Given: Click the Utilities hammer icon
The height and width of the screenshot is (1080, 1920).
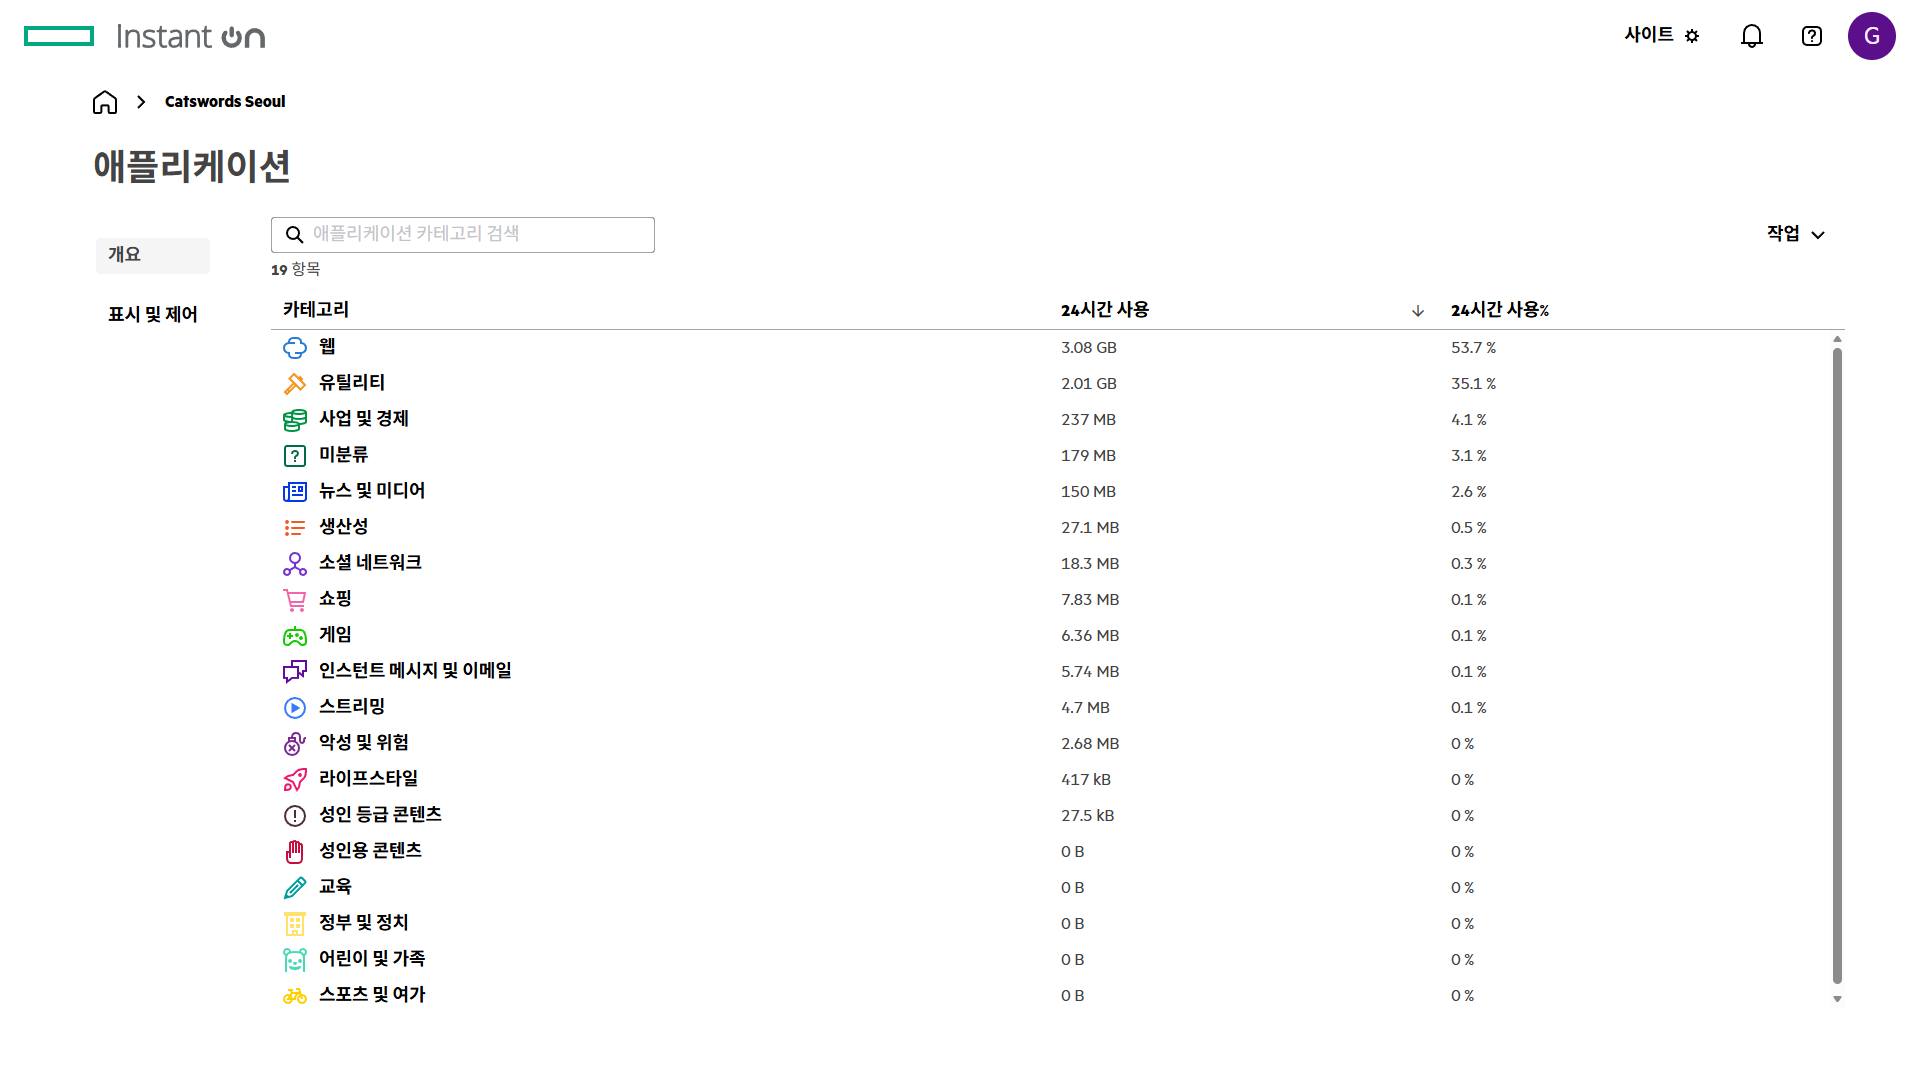Looking at the screenshot, I should [x=295, y=384].
